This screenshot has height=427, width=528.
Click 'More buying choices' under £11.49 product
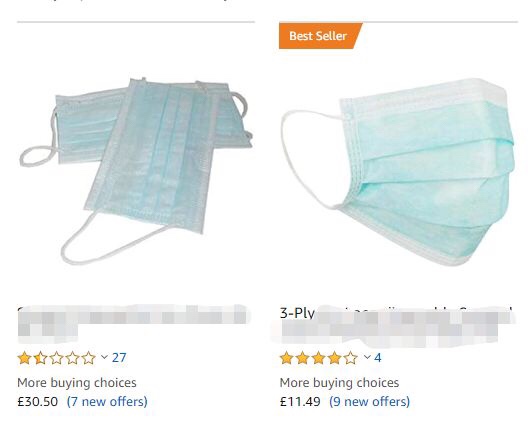pyautogui.click(x=339, y=383)
